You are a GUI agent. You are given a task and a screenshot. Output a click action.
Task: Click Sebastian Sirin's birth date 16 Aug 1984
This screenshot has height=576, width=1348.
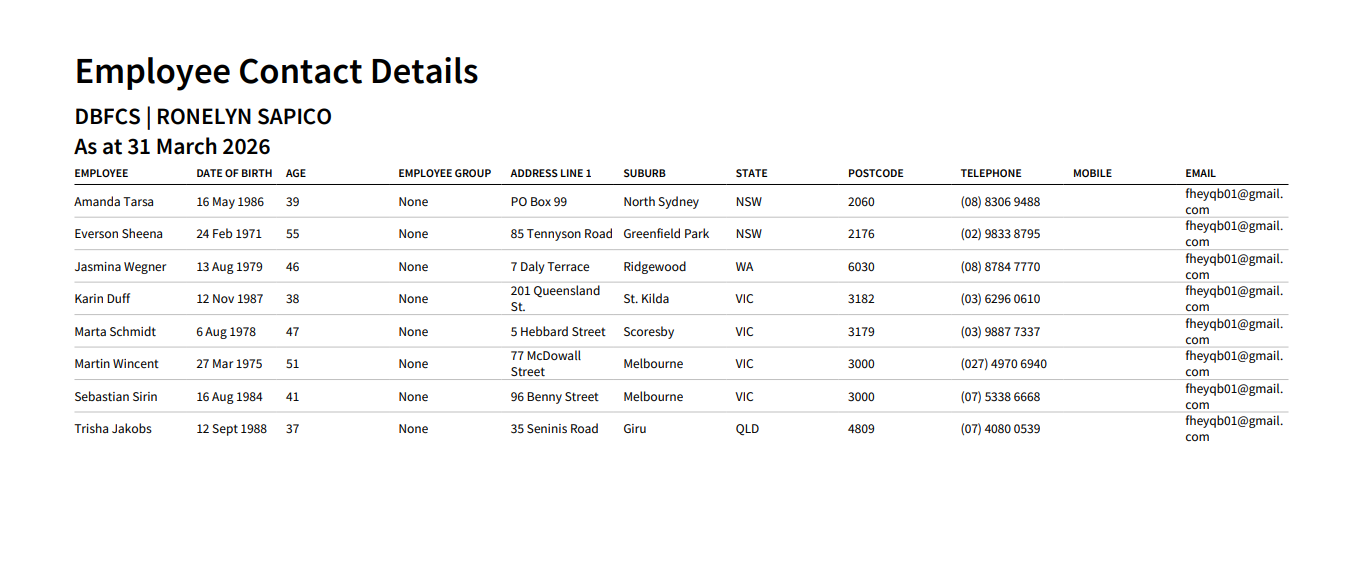coord(229,397)
